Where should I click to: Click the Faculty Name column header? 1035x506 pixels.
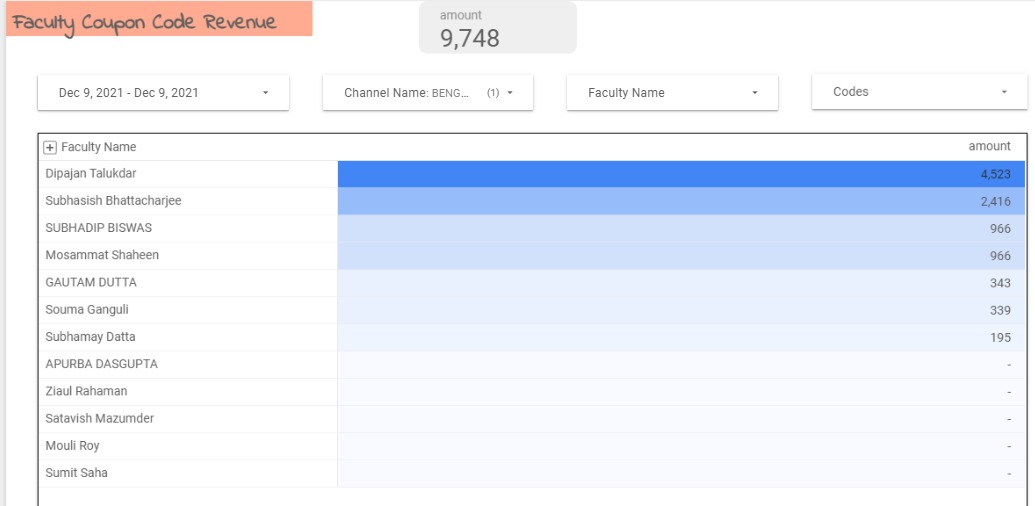98,147
